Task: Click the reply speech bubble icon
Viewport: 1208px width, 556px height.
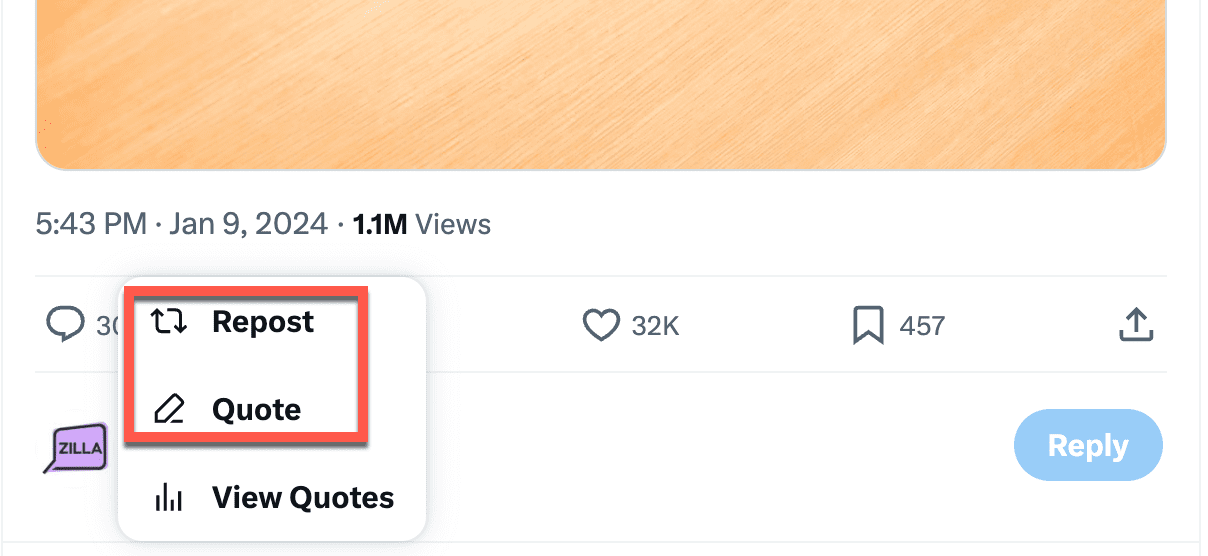Action: click(66, 325)
